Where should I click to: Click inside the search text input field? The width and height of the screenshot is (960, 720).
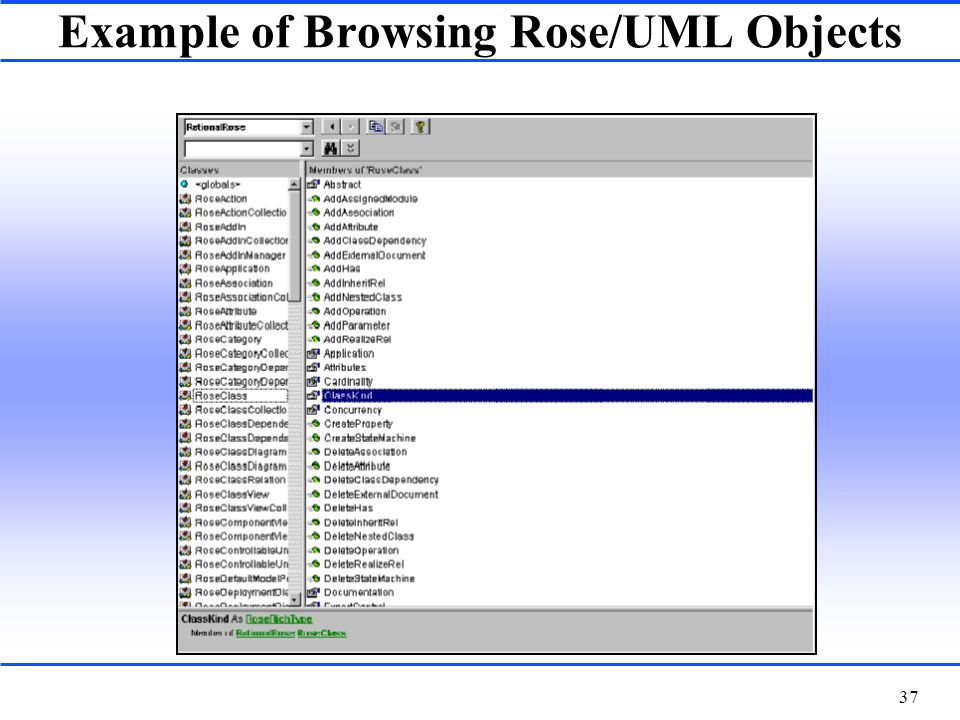click(242, 149)
